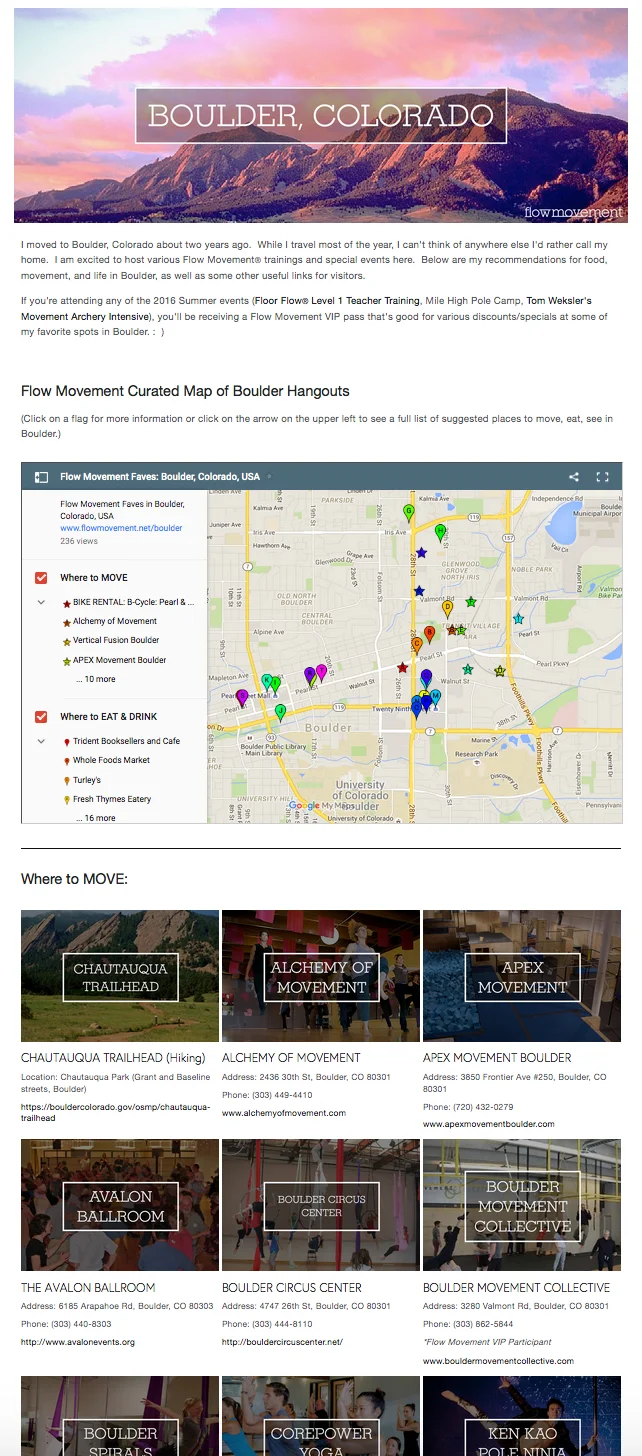Click the star icon beside Alchemy of Movement
642x1456 pixels.
point(67,622)
